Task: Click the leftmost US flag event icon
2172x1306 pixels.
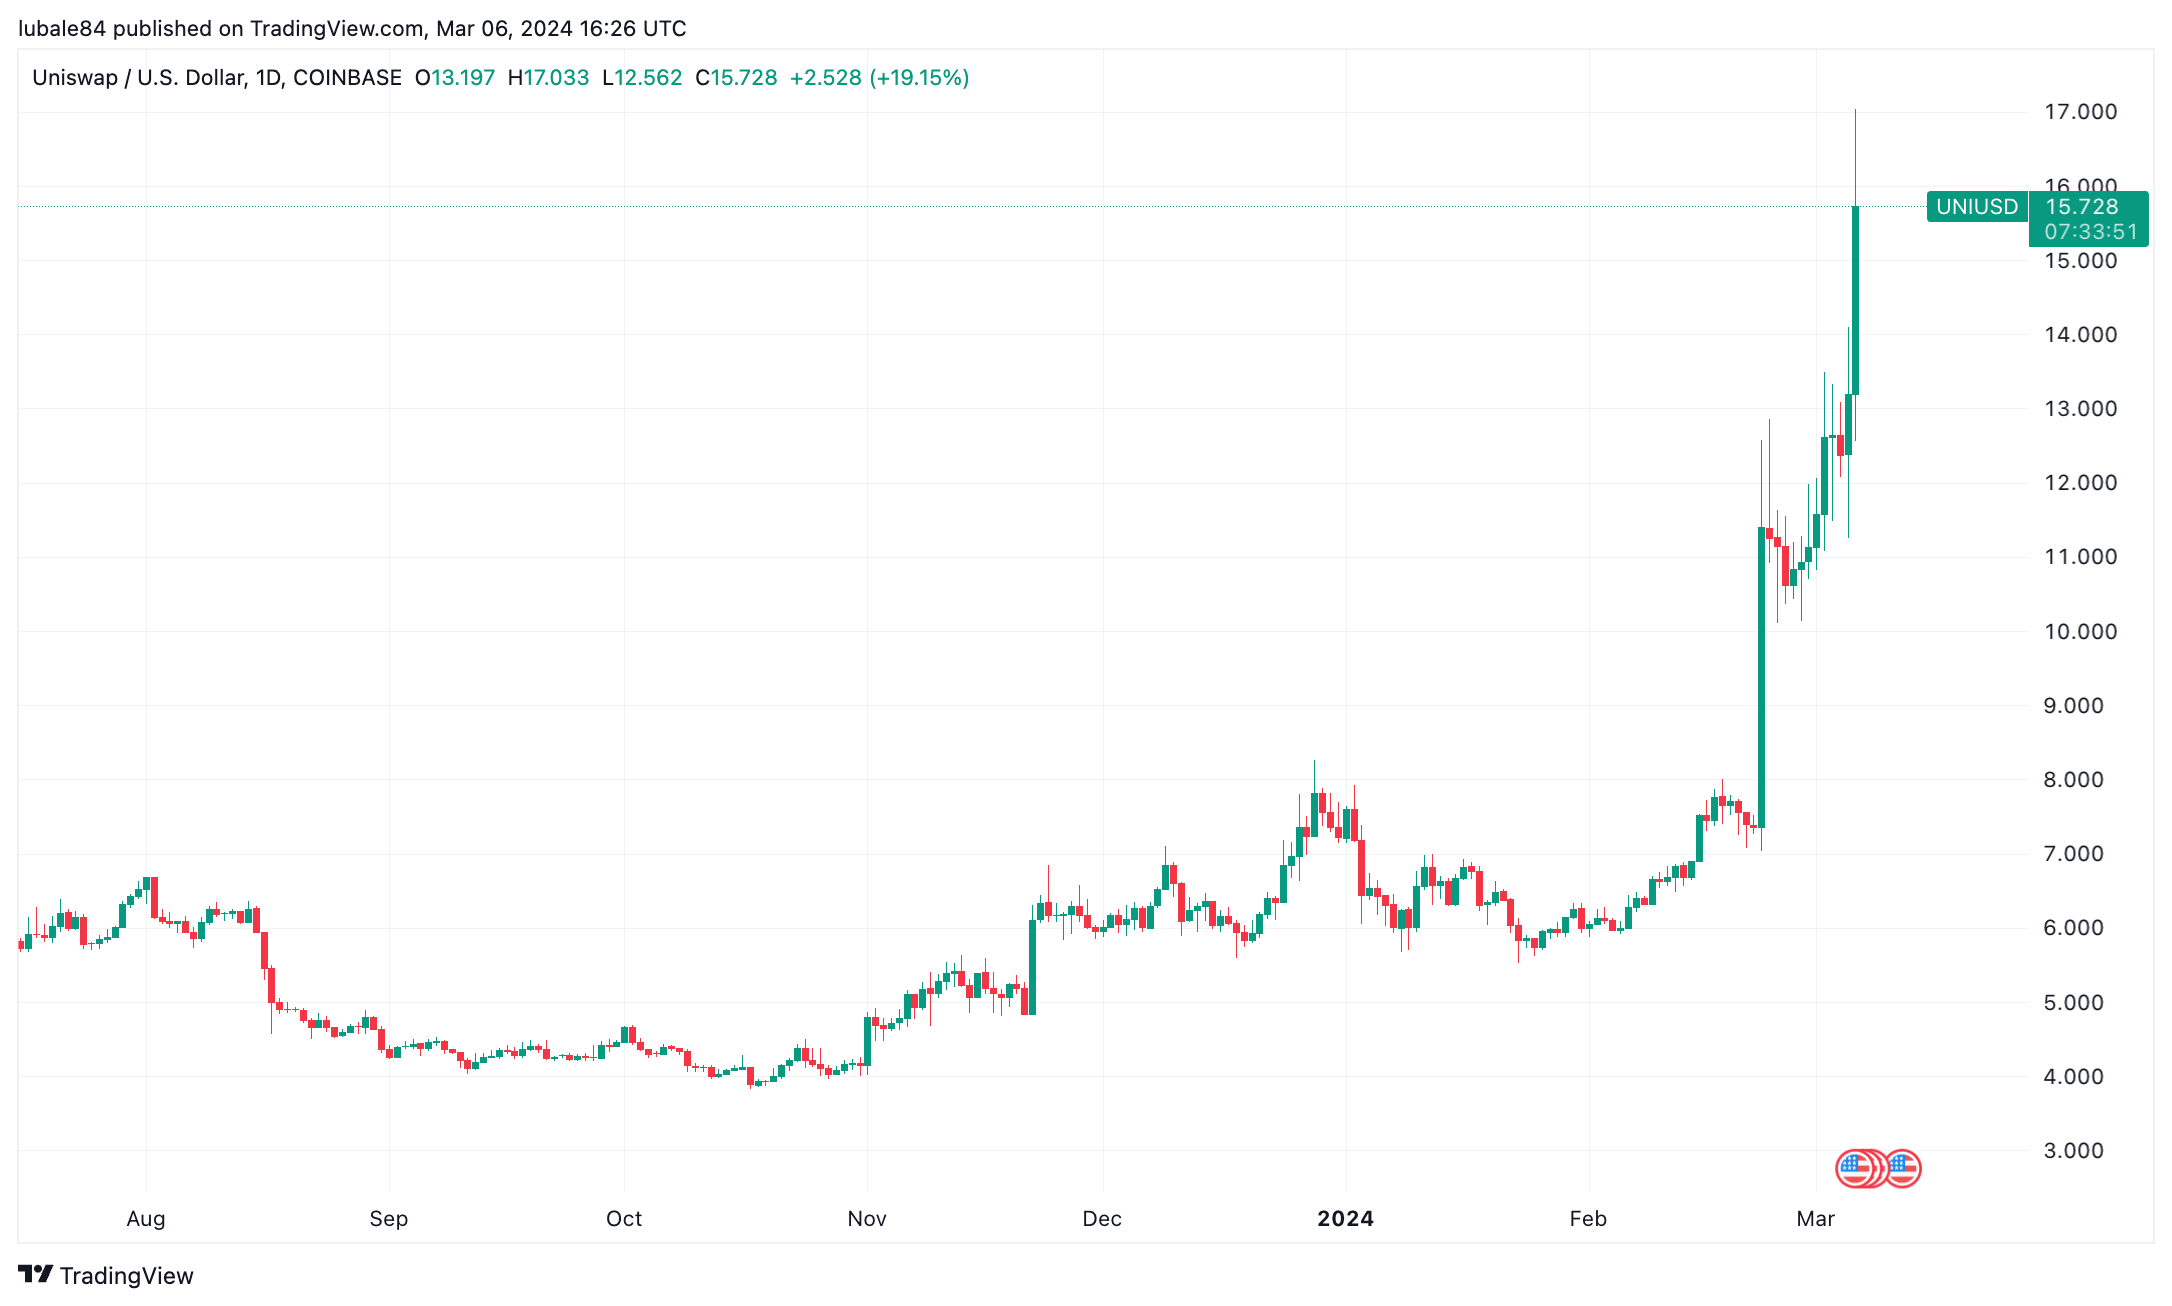Action: coord(1855,1168)
